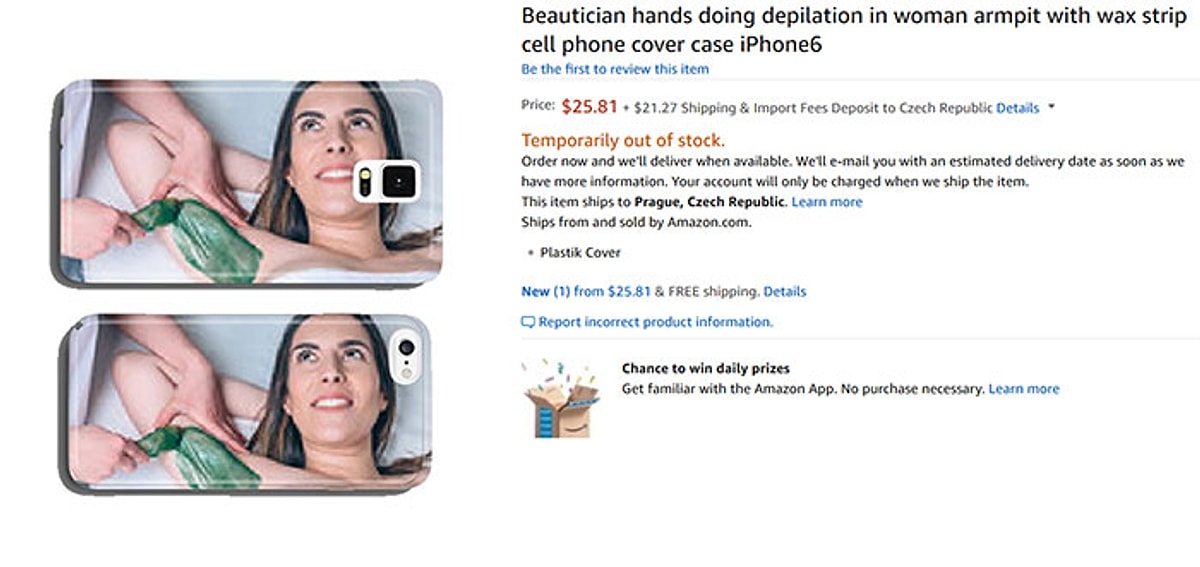Image resolution: width=1200 pixels, height=567 pixels.
Task: Click Learn more next to Prague, Czech Republic
Action: pos(826,202)
